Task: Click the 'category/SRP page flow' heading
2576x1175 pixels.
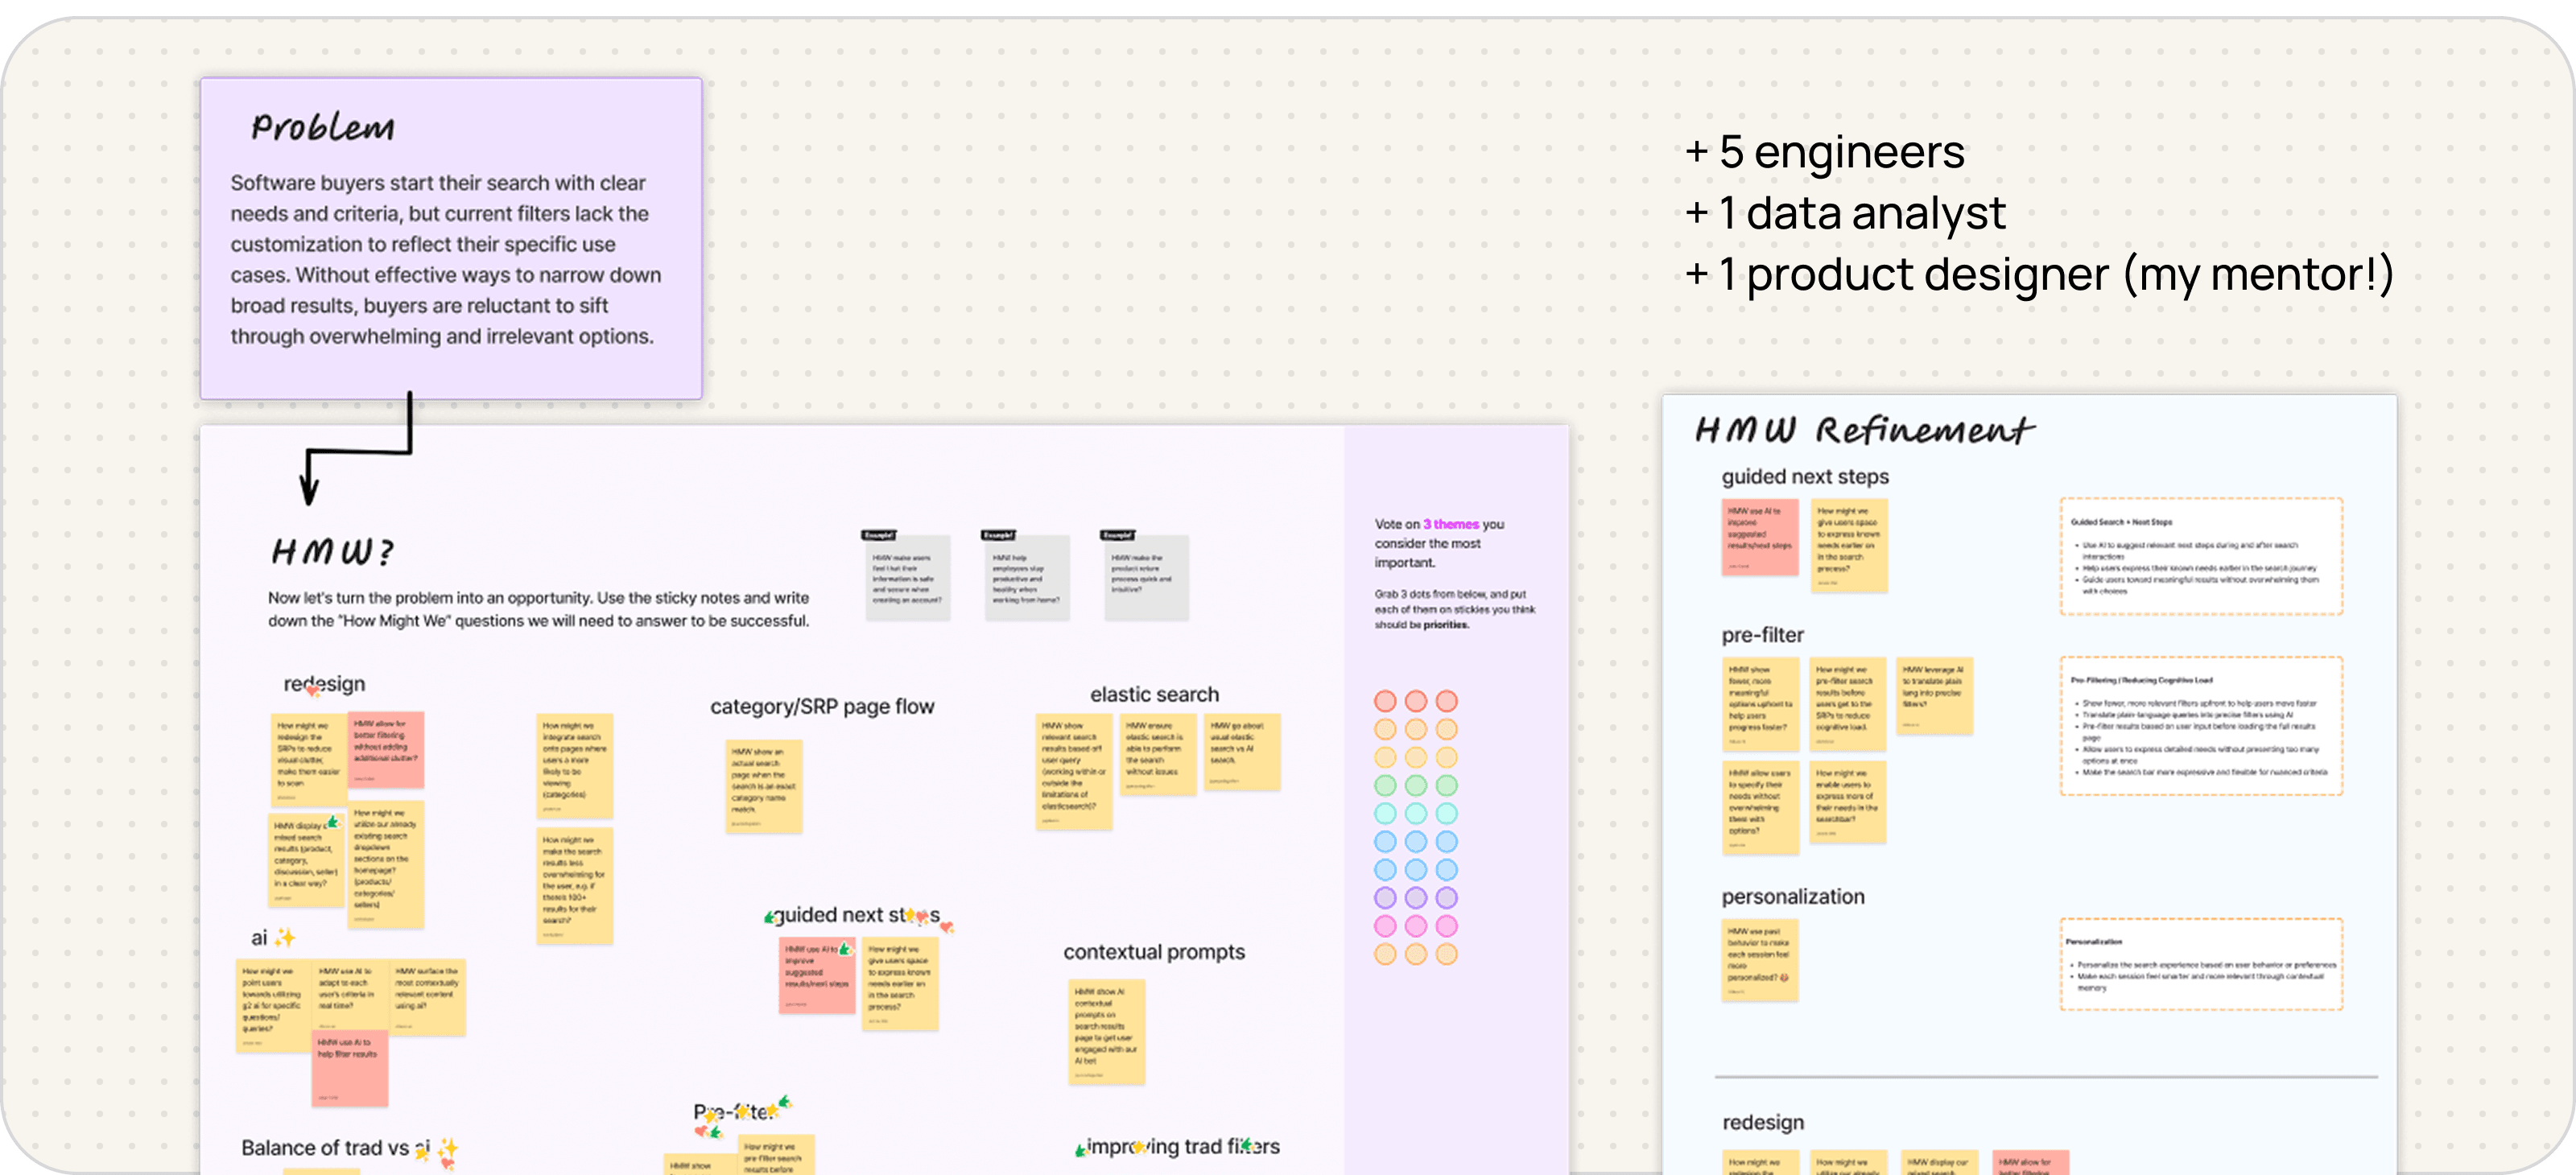Action: point(822,706)
